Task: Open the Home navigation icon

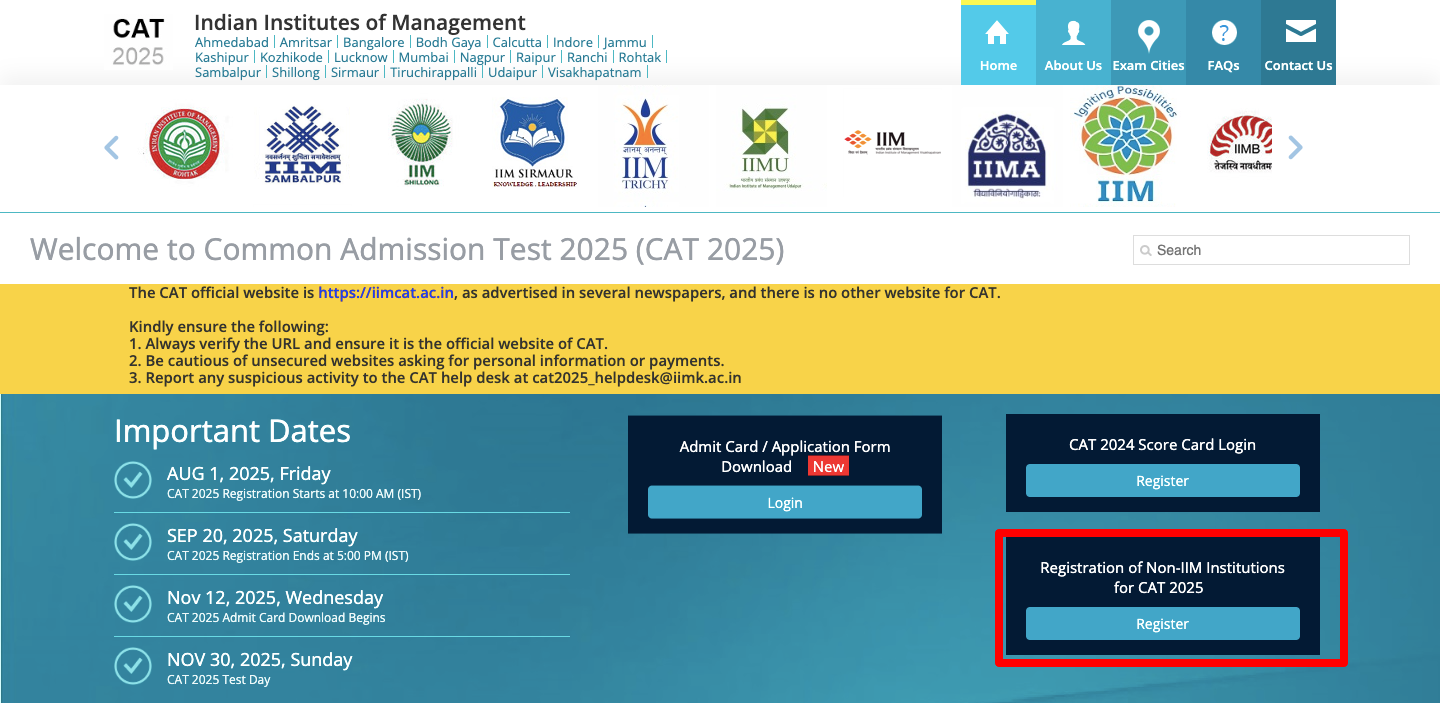Action: [997, 32]
